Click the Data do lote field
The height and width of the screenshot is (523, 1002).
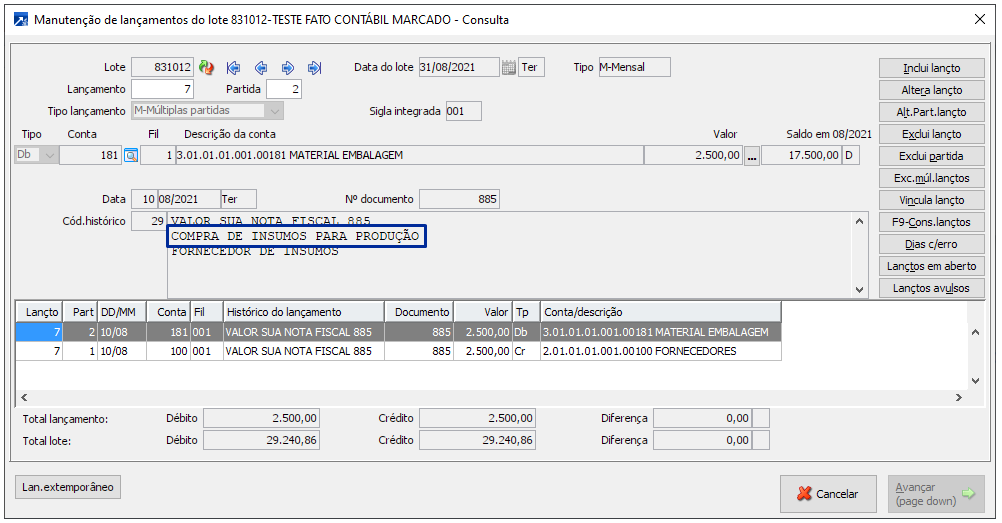459,67
